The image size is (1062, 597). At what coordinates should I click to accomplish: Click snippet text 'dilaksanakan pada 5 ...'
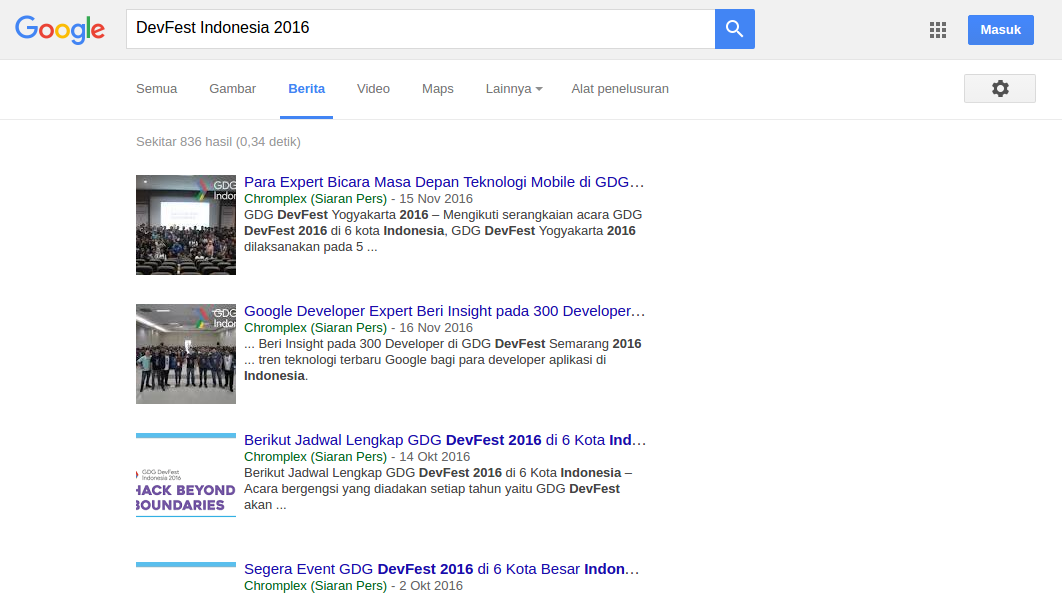click(311, 247)
